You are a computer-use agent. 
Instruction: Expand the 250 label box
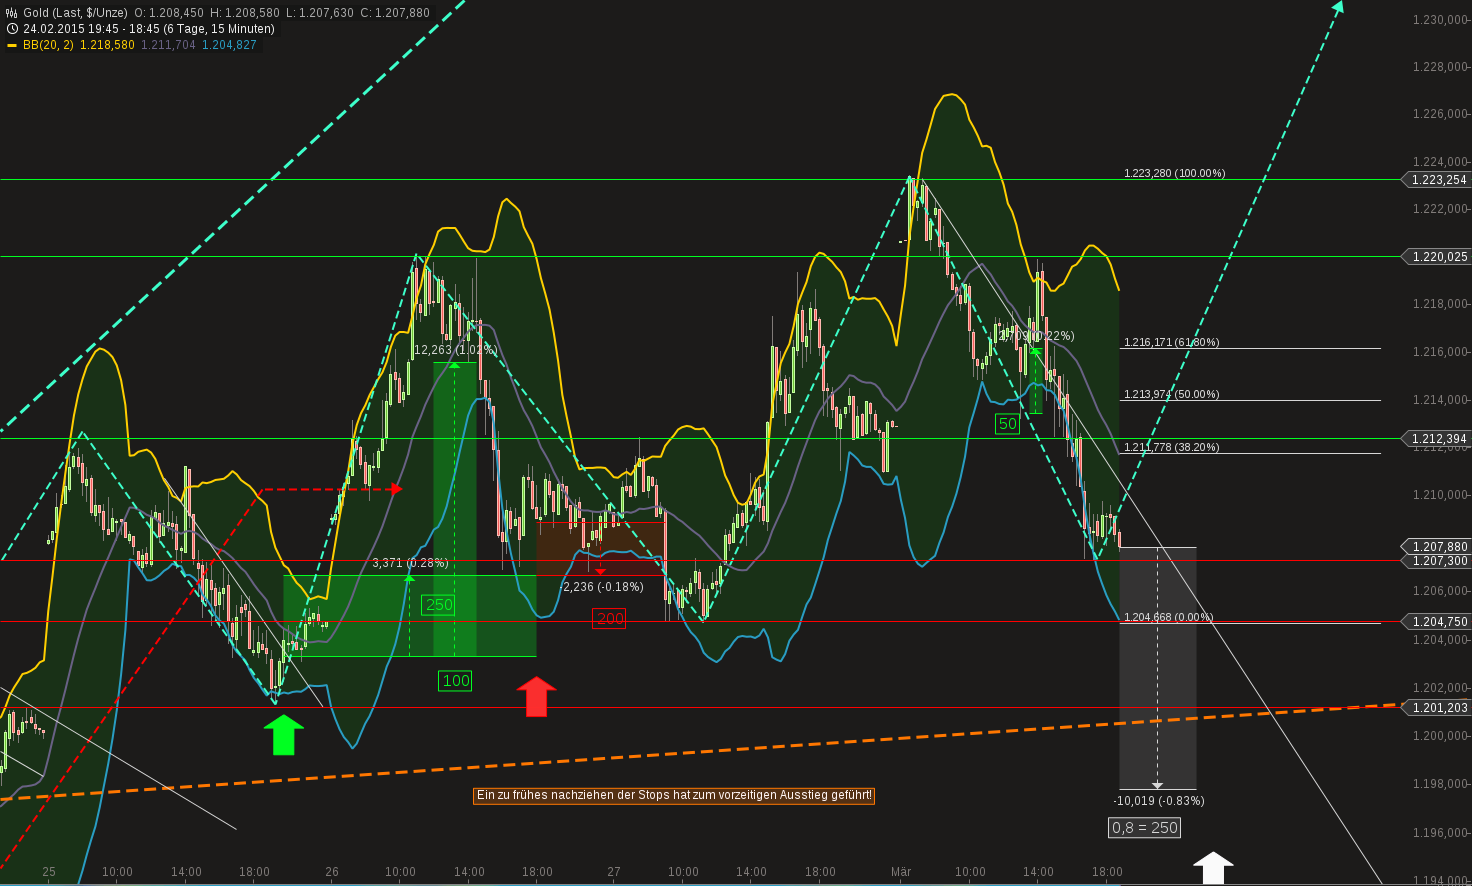pyautogui.click(x=439, y=605)
